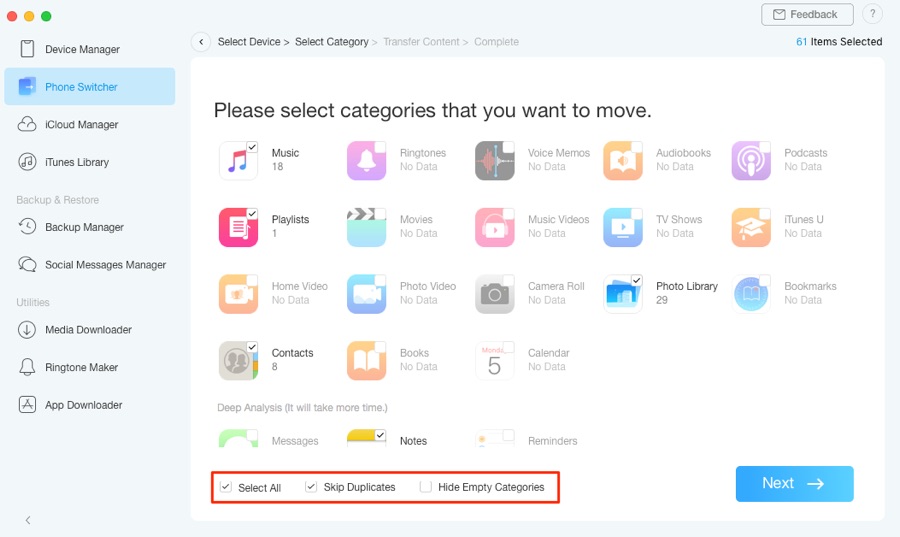Click the Audiobooks icon
Image resolution: width=900 pixels, height=537 pixels.
click(x=623, y=161)
